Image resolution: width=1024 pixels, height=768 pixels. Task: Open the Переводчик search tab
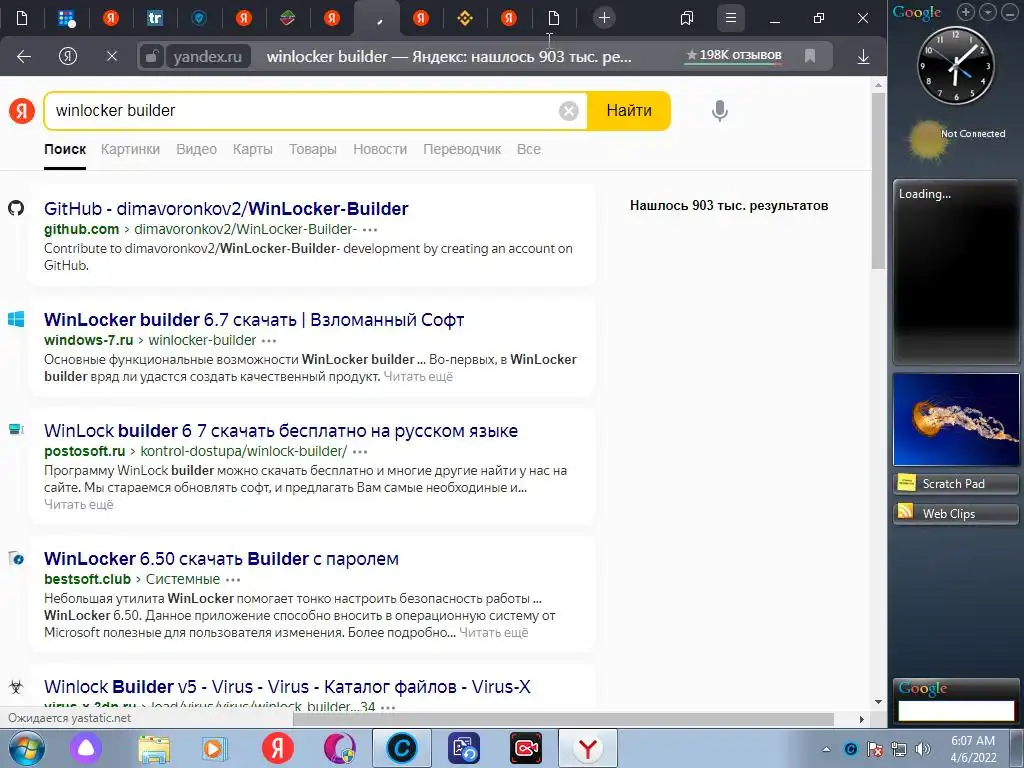coord(462,149)
